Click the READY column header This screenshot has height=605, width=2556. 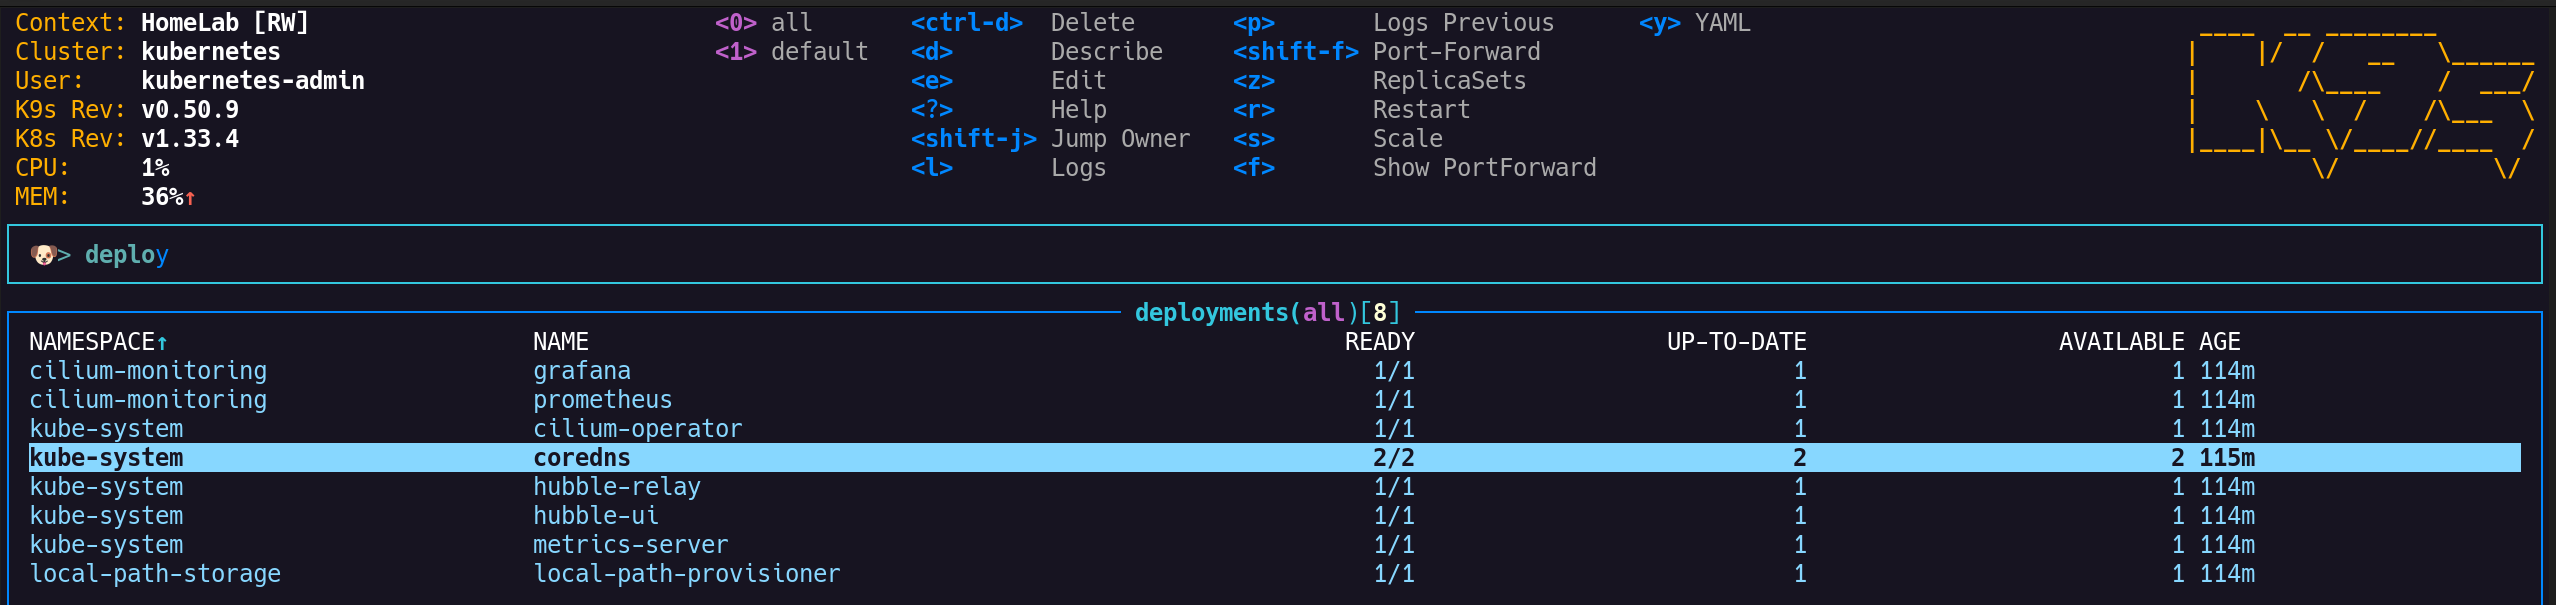click(x=1380, y=342)
